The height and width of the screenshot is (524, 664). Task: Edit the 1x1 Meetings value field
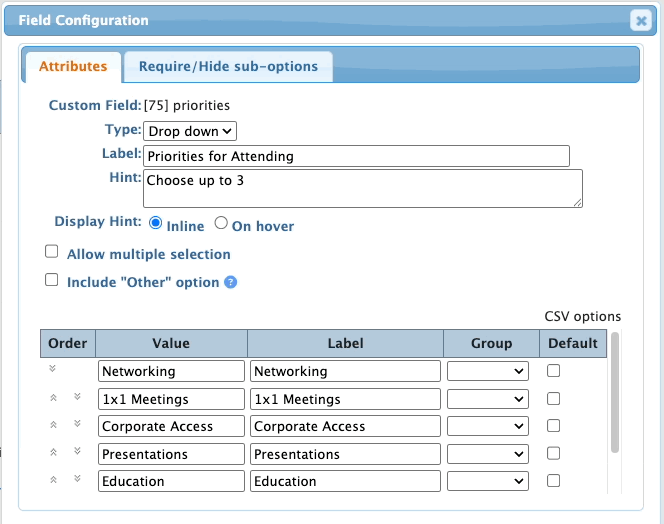point(171,399)
